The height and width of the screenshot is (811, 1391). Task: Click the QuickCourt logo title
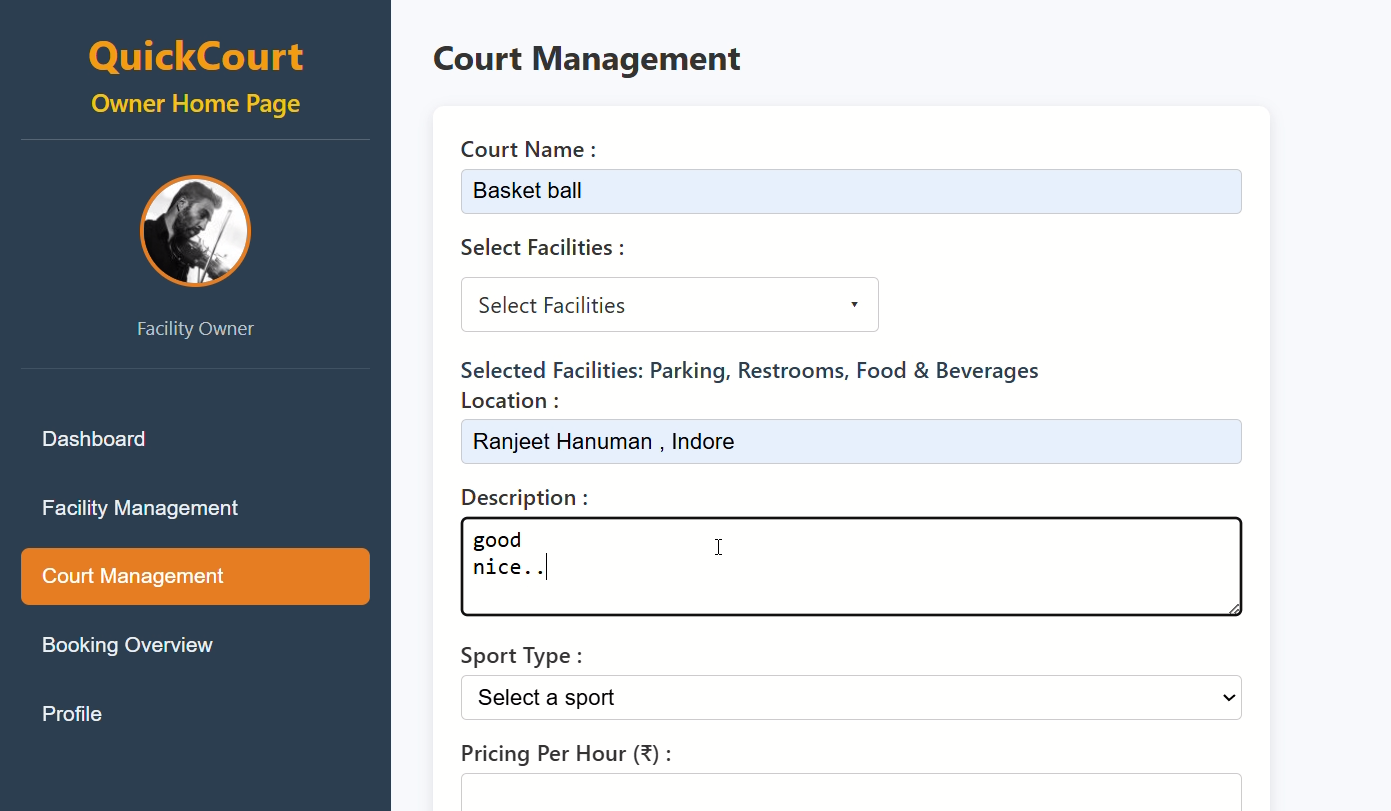(195, 56)
